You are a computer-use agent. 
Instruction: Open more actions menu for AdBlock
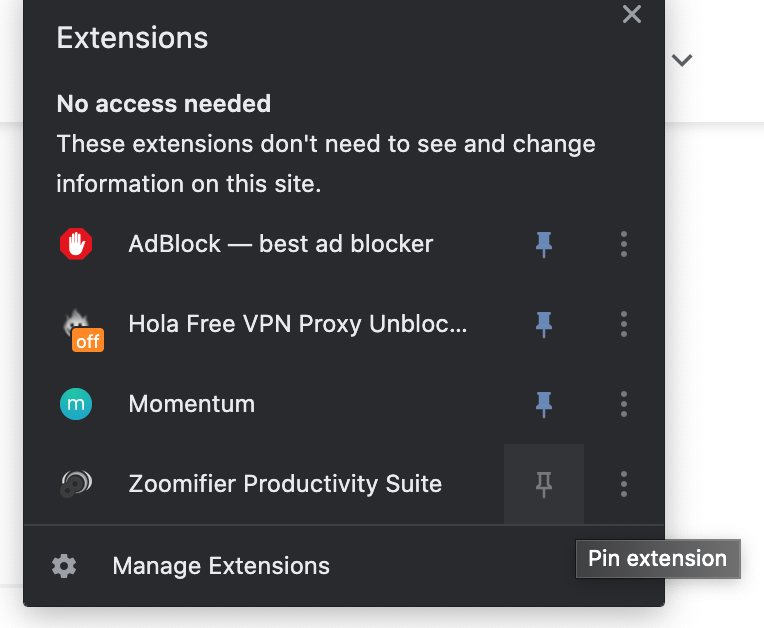(624, 244)
